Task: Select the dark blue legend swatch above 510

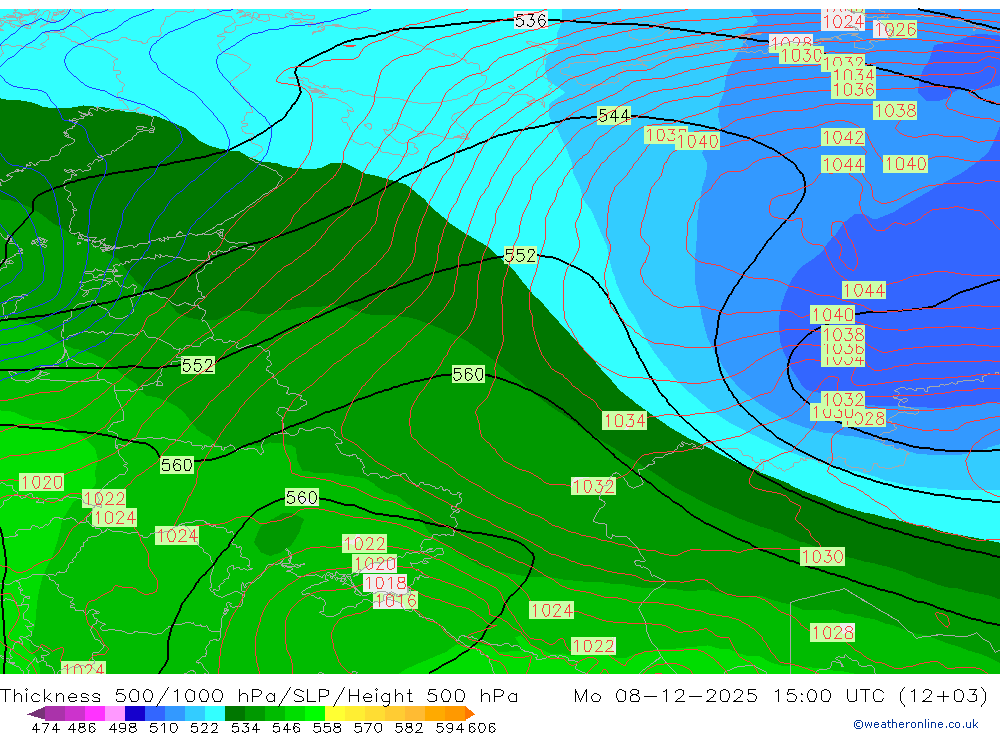Action: coord(135,713)
